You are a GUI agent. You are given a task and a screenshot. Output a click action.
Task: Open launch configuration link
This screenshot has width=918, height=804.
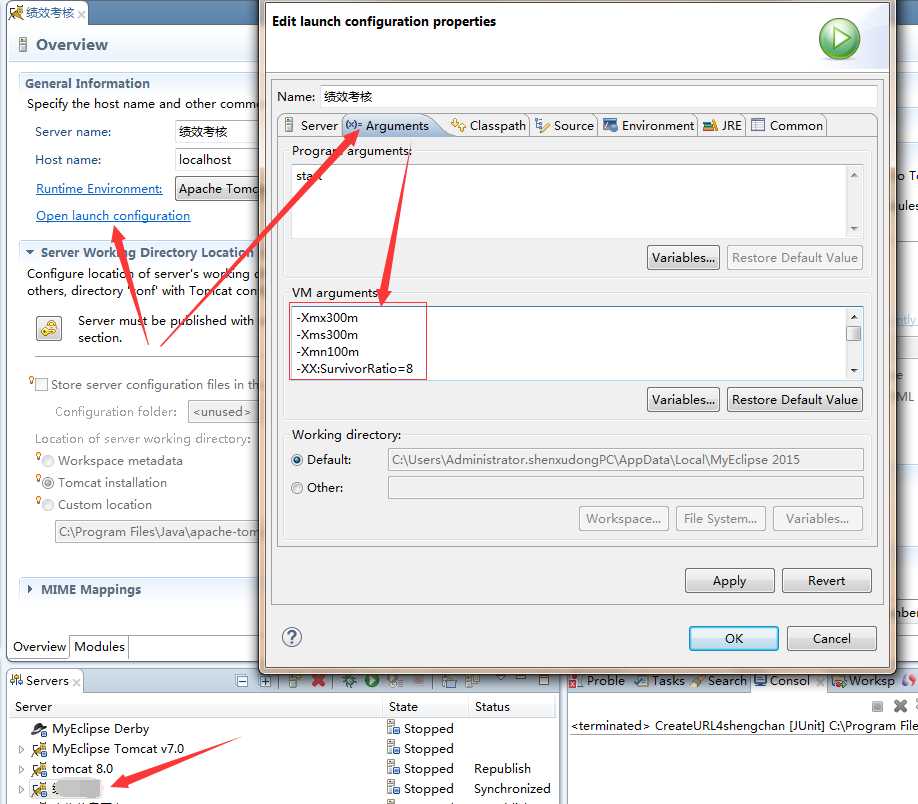coord(113,215)
